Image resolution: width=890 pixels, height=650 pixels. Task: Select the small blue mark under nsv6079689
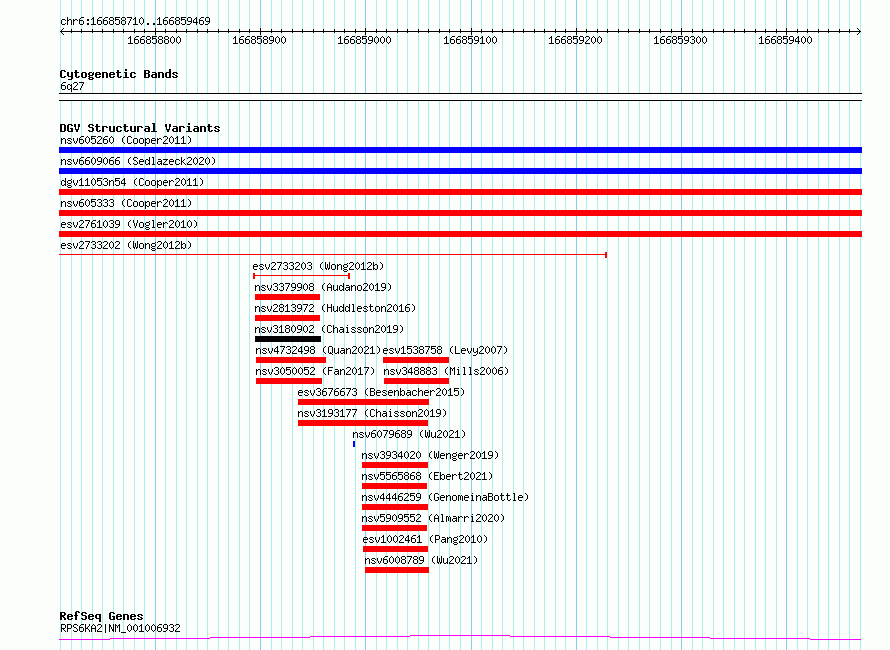coord(354,444)
